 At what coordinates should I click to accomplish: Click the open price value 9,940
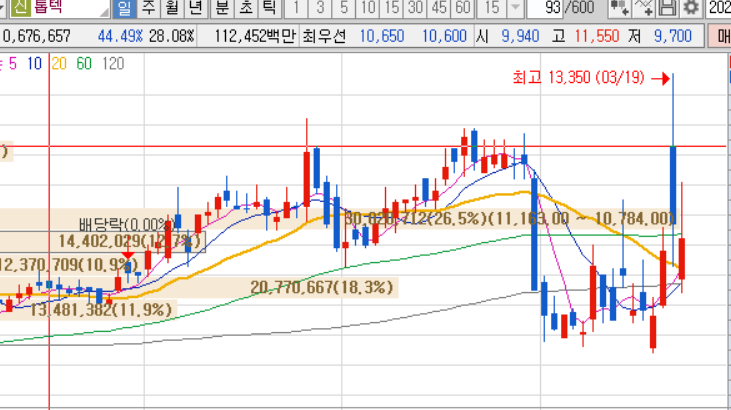click(x=520, y=36)
